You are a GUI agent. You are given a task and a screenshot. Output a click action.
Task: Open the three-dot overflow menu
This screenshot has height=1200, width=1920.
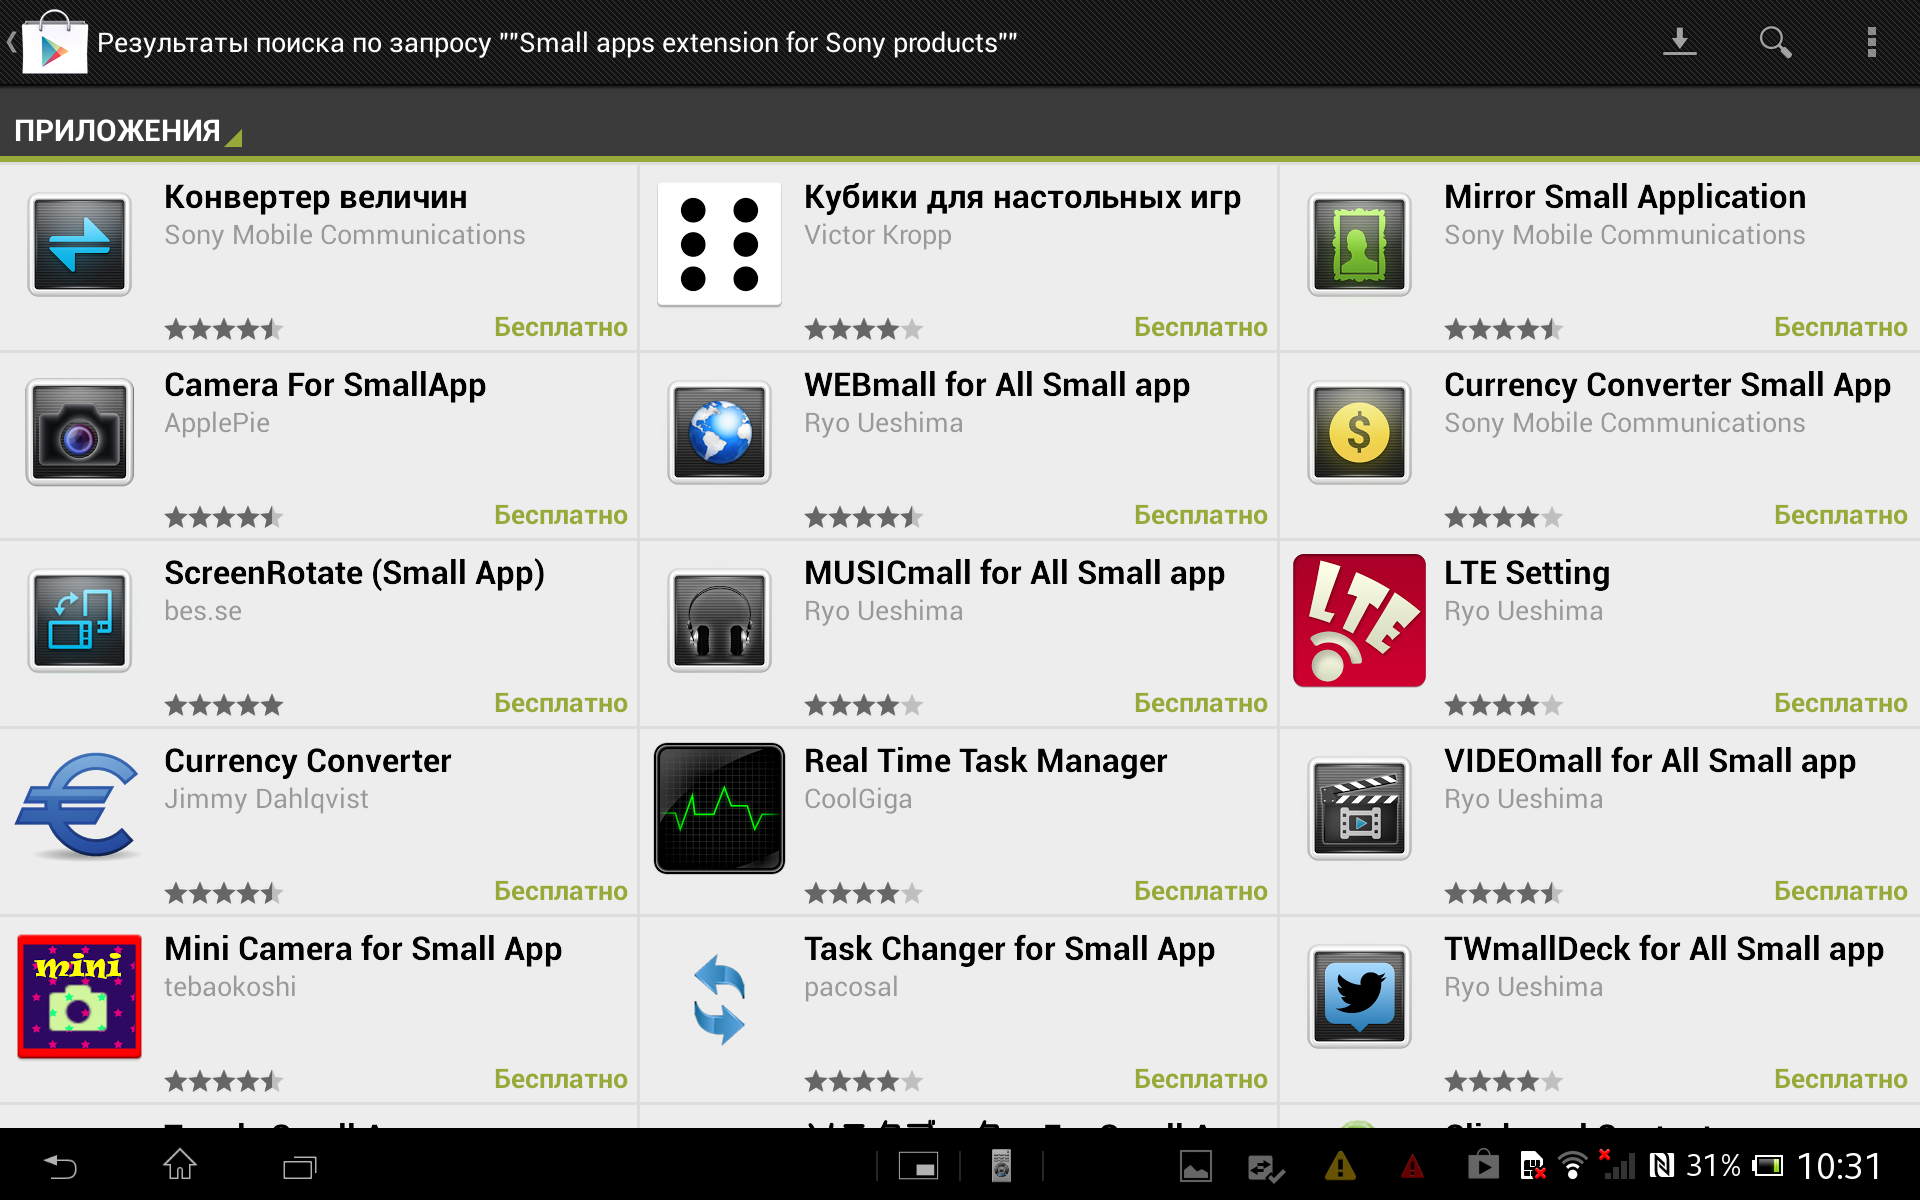tap(1871, 42)
